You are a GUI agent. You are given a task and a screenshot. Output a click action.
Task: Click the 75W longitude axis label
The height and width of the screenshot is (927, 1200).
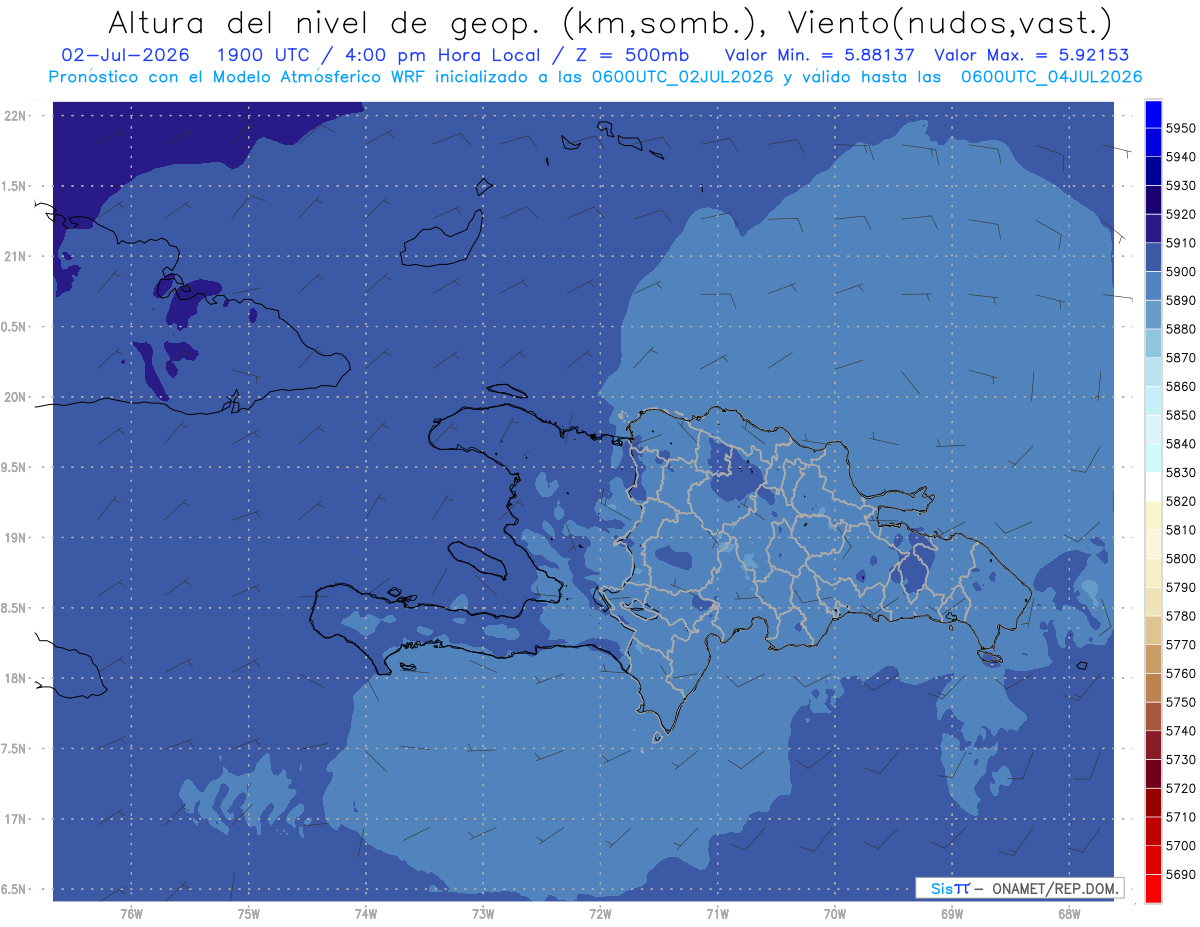pos(248,912)
